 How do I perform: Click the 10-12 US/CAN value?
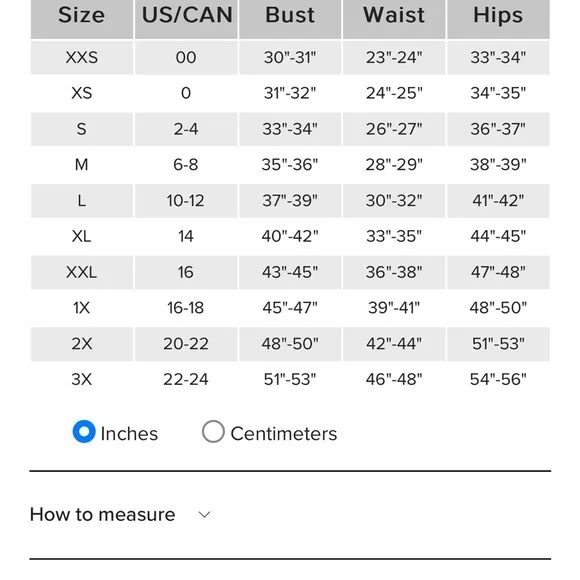click(186, 200)
